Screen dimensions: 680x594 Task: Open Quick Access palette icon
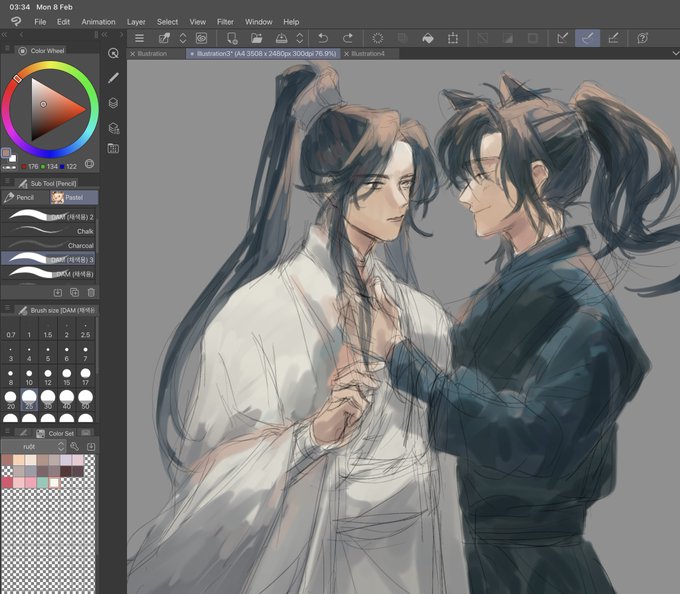click(113, 53)
